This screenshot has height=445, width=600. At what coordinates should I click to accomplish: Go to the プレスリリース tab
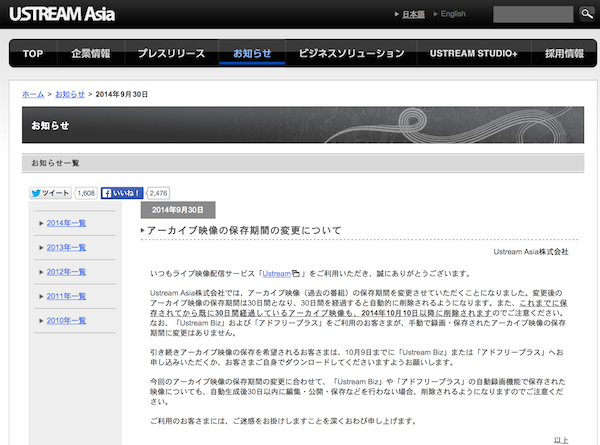[x=170, y=53]
